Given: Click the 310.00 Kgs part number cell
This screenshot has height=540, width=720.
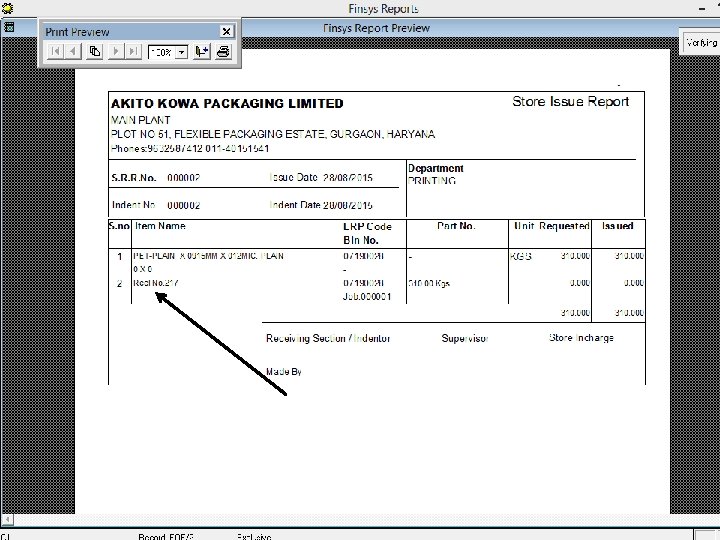Looking at the screenshot, I should (x=429, y=283).
